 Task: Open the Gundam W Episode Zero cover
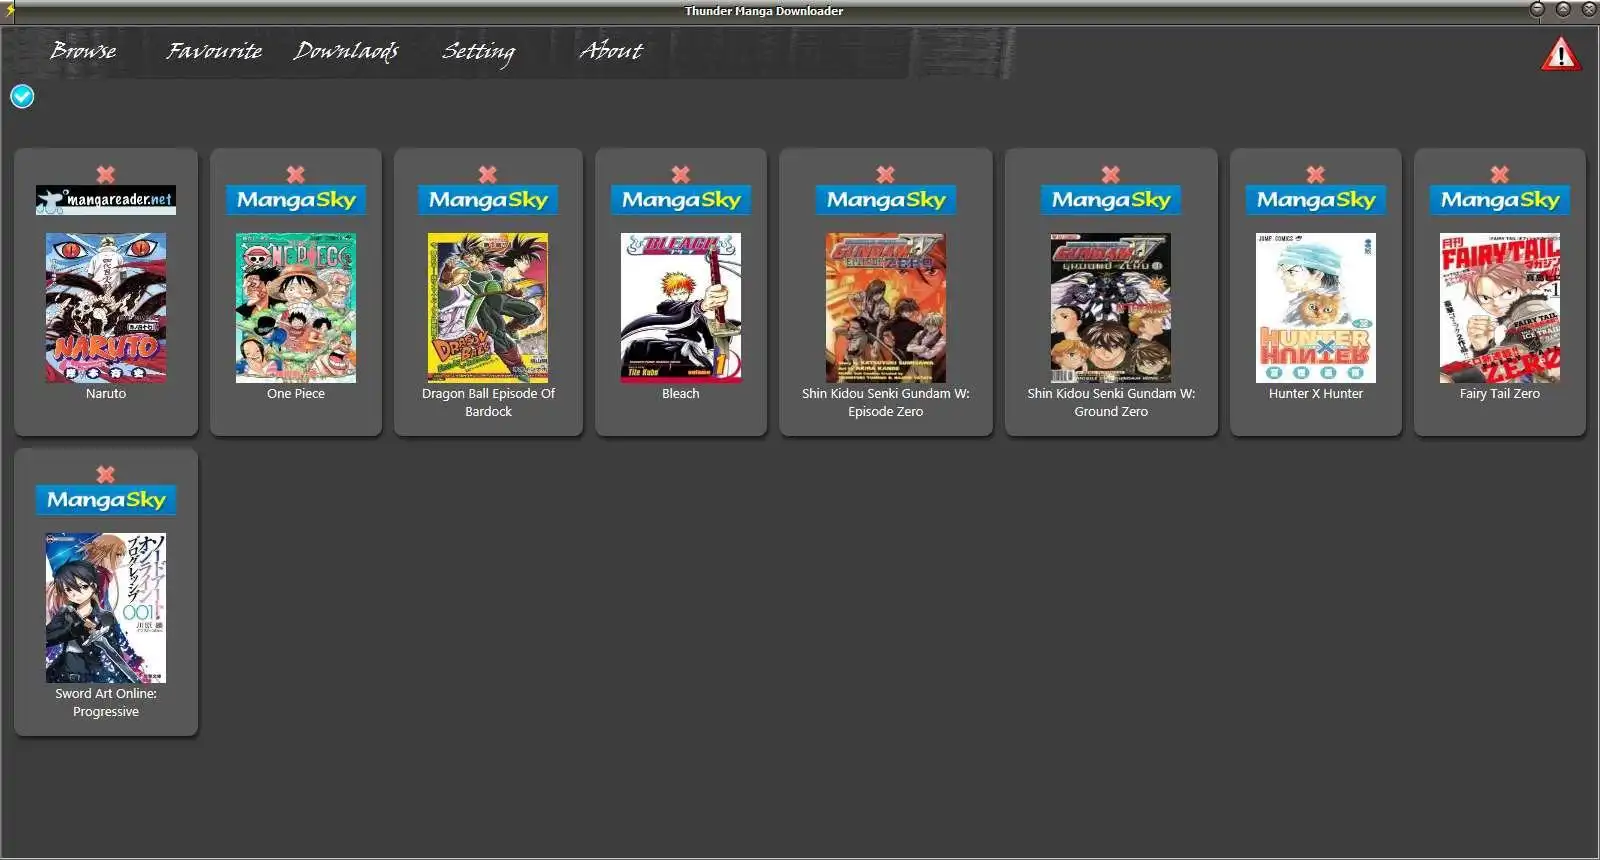[x=886, y=308]
